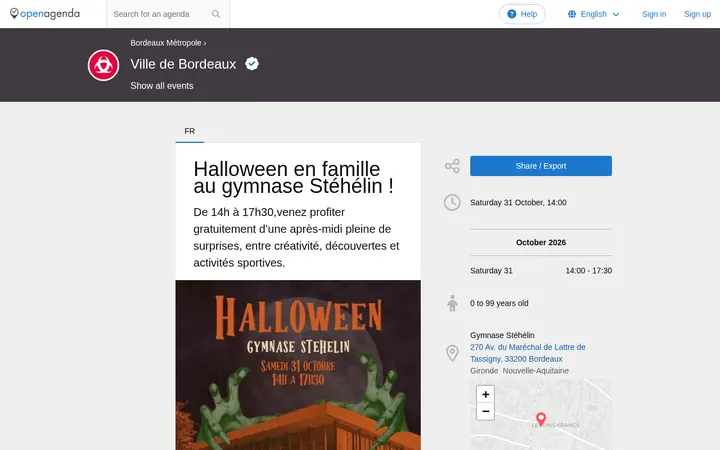Open the Help button
Viewport: 720px width, 450px height.
(522, 14)
